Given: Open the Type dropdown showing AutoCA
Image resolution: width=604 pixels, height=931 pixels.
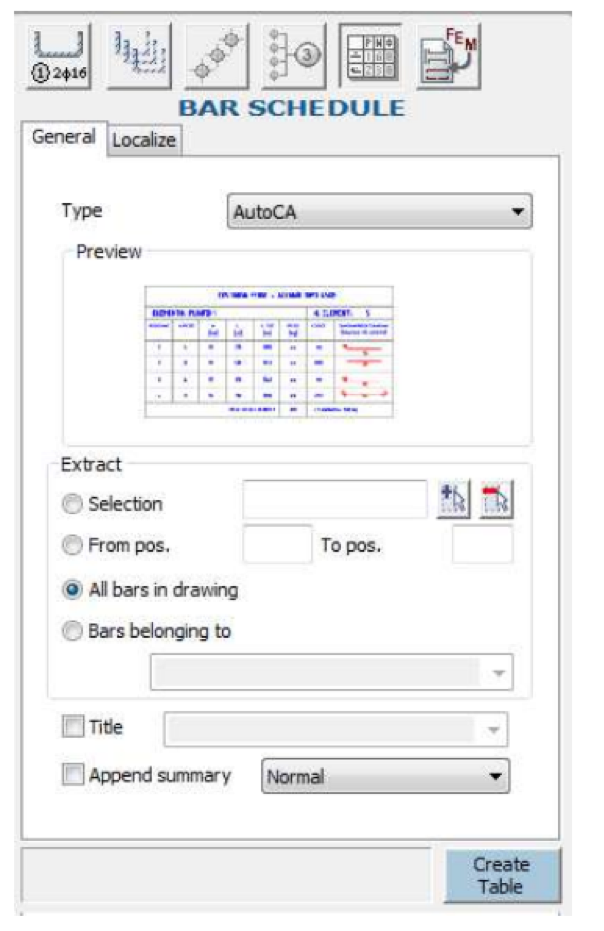Looking at the screenshot, I should click(379, 212).
